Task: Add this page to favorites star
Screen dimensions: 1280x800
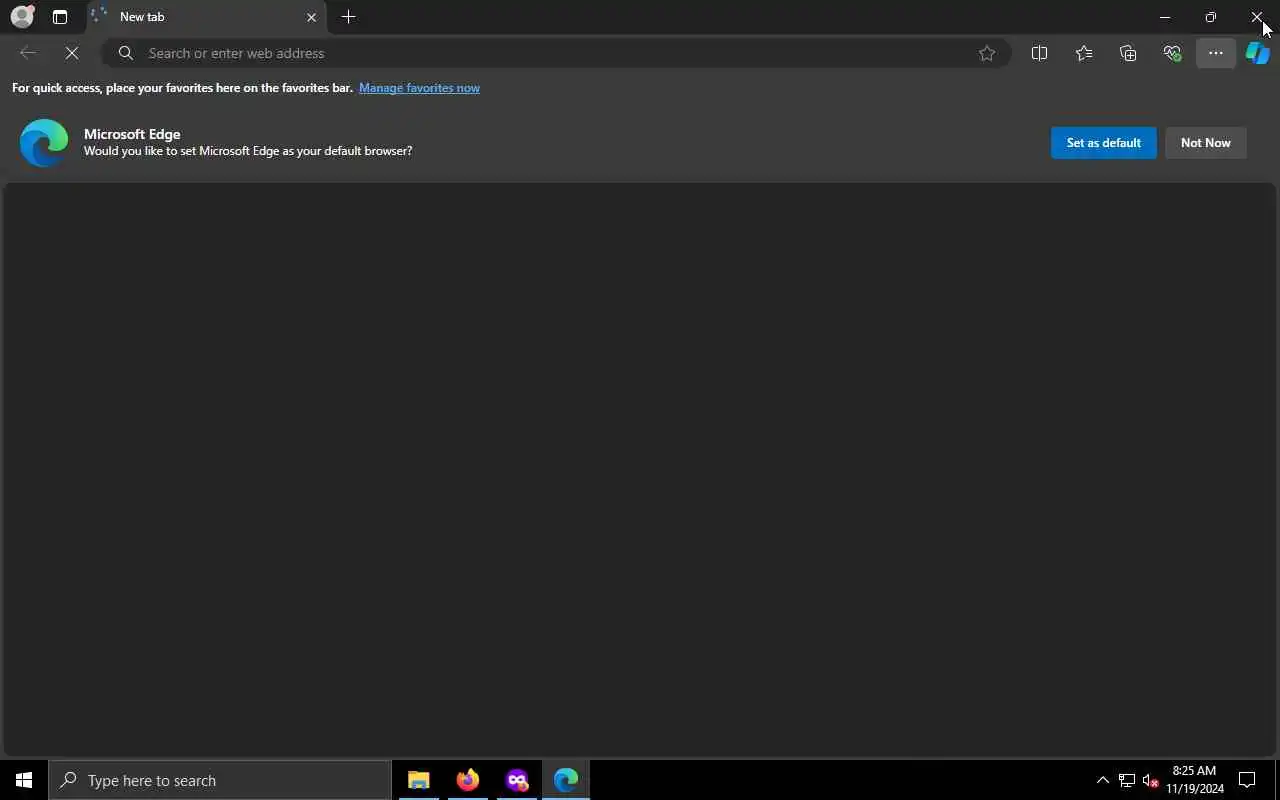Action: 987,53
